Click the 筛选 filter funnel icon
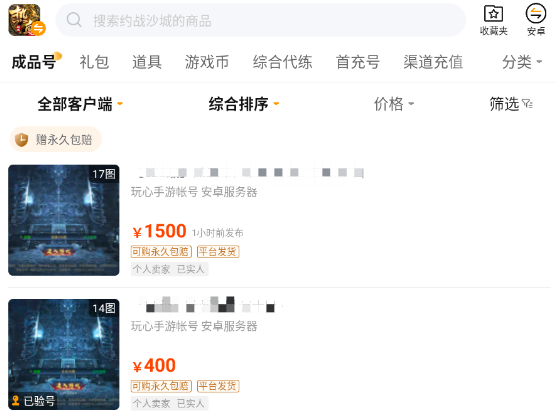The height and width of the screenshot is (413, 557). (527, 104)
